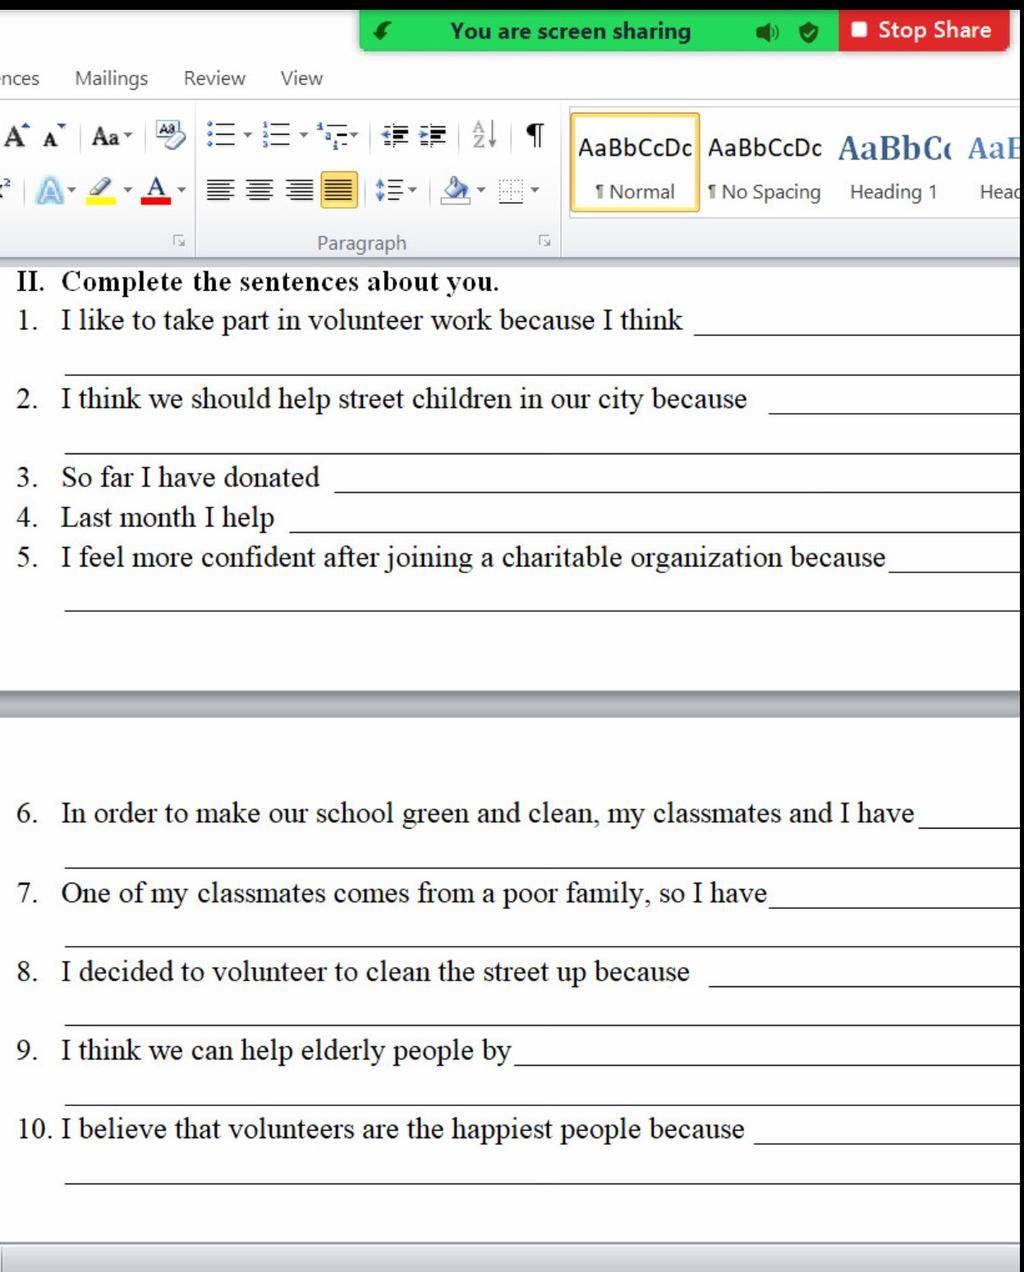The image size is (1024, 1272).
Task: Apply yellow text highlight color
Action: (x=100, y=189)
